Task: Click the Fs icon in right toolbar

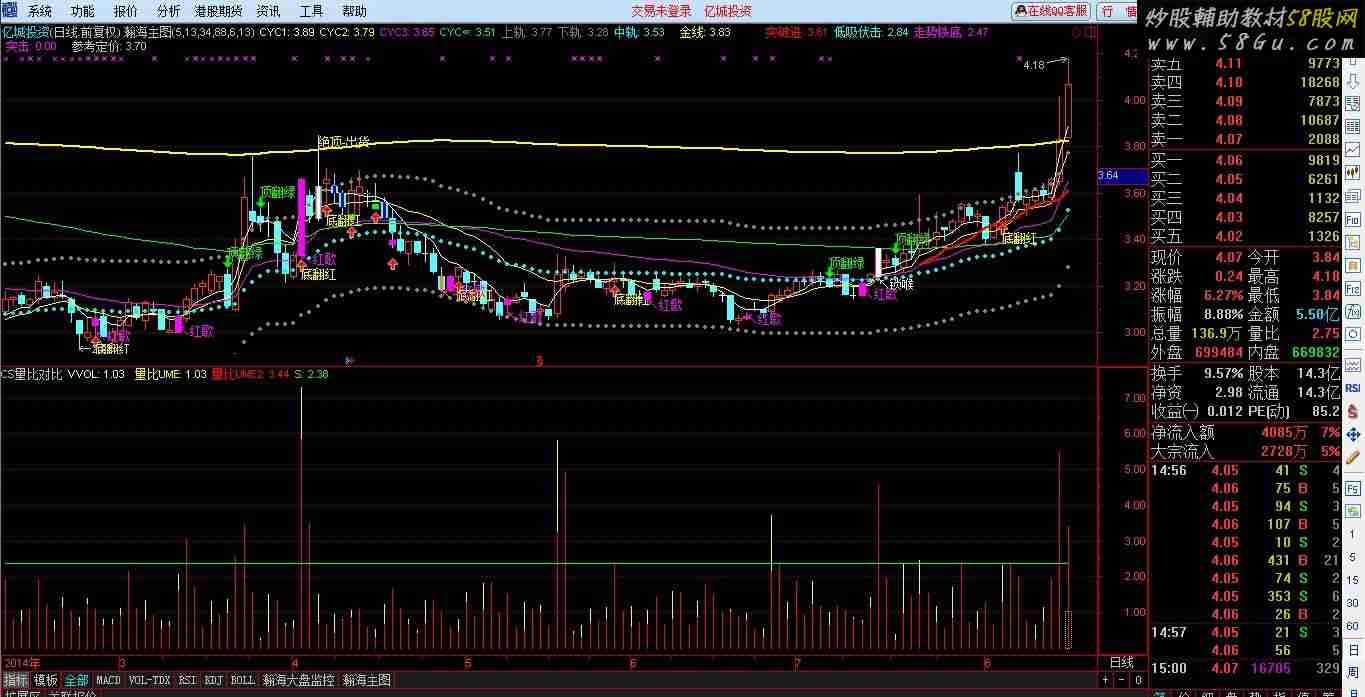Action: click(x=1352, y=488)
